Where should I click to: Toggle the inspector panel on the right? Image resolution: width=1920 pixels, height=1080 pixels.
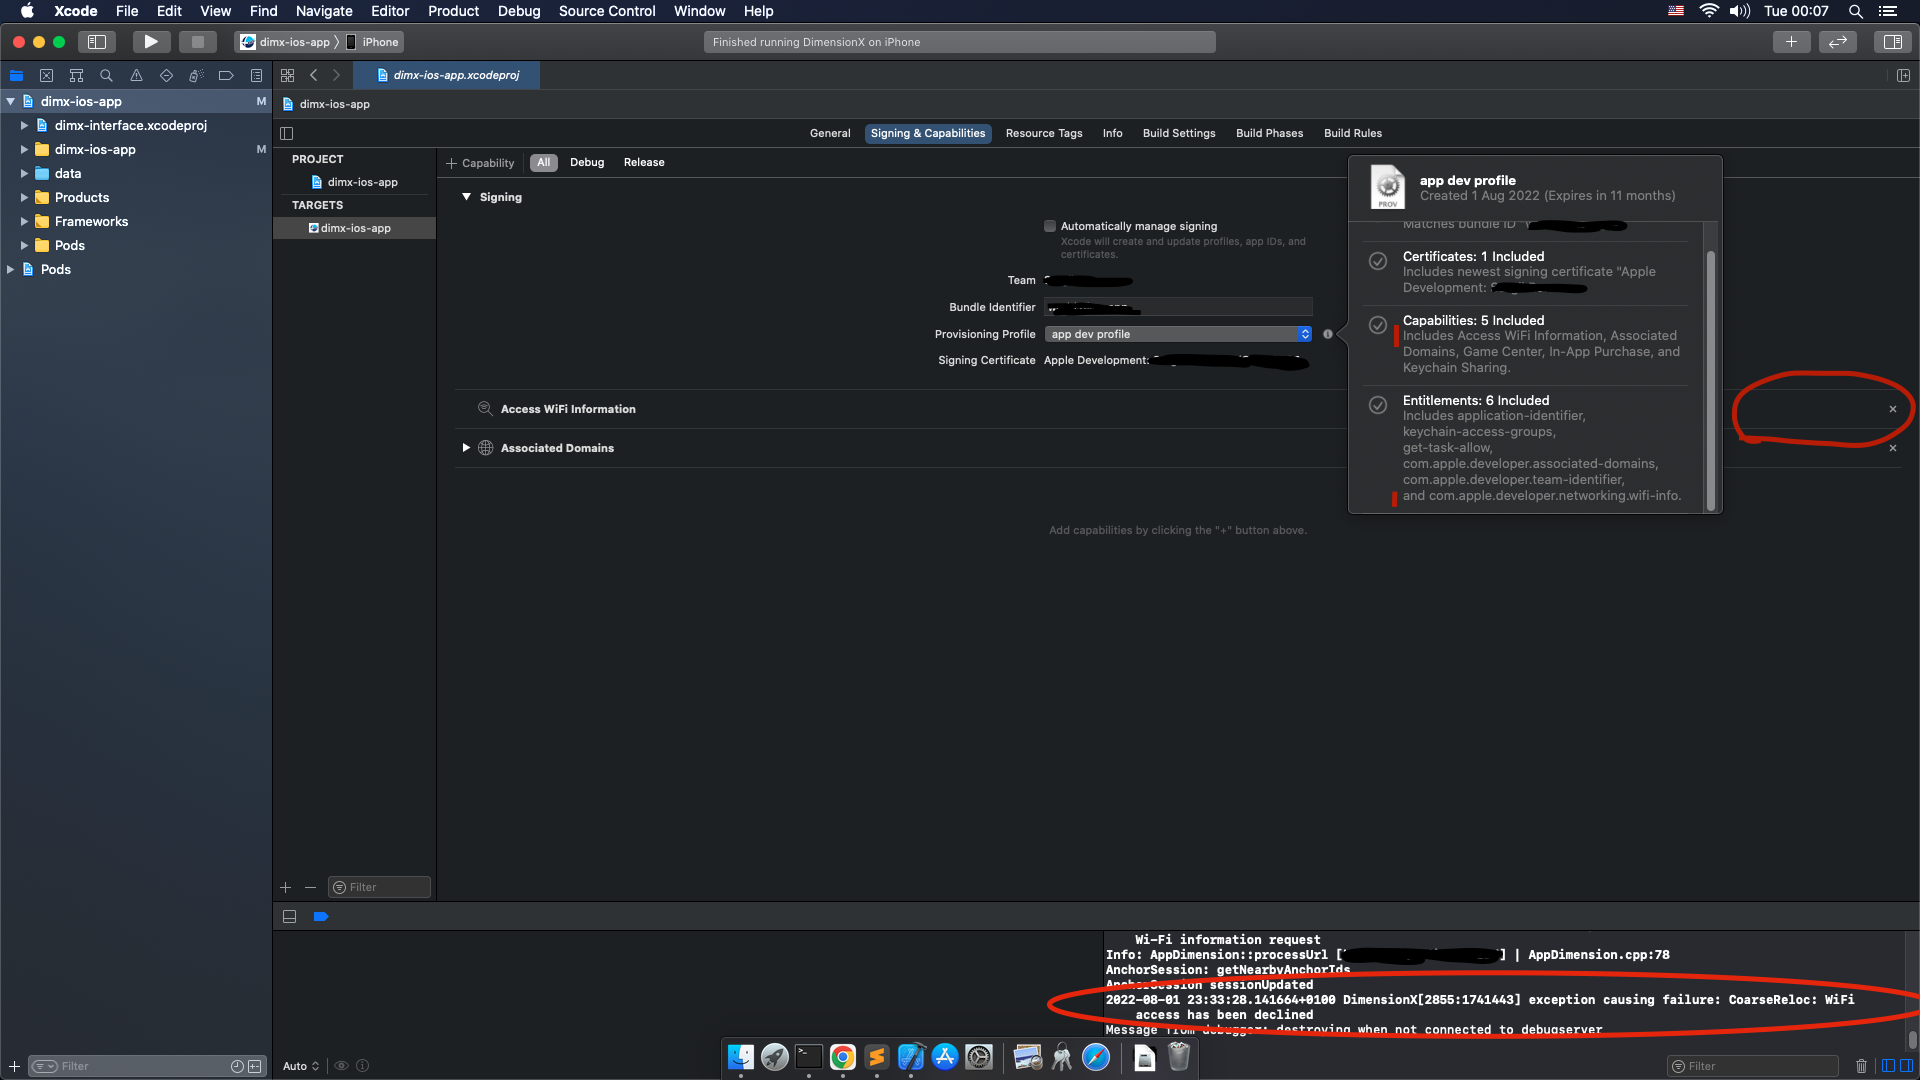pos(1892,42)
